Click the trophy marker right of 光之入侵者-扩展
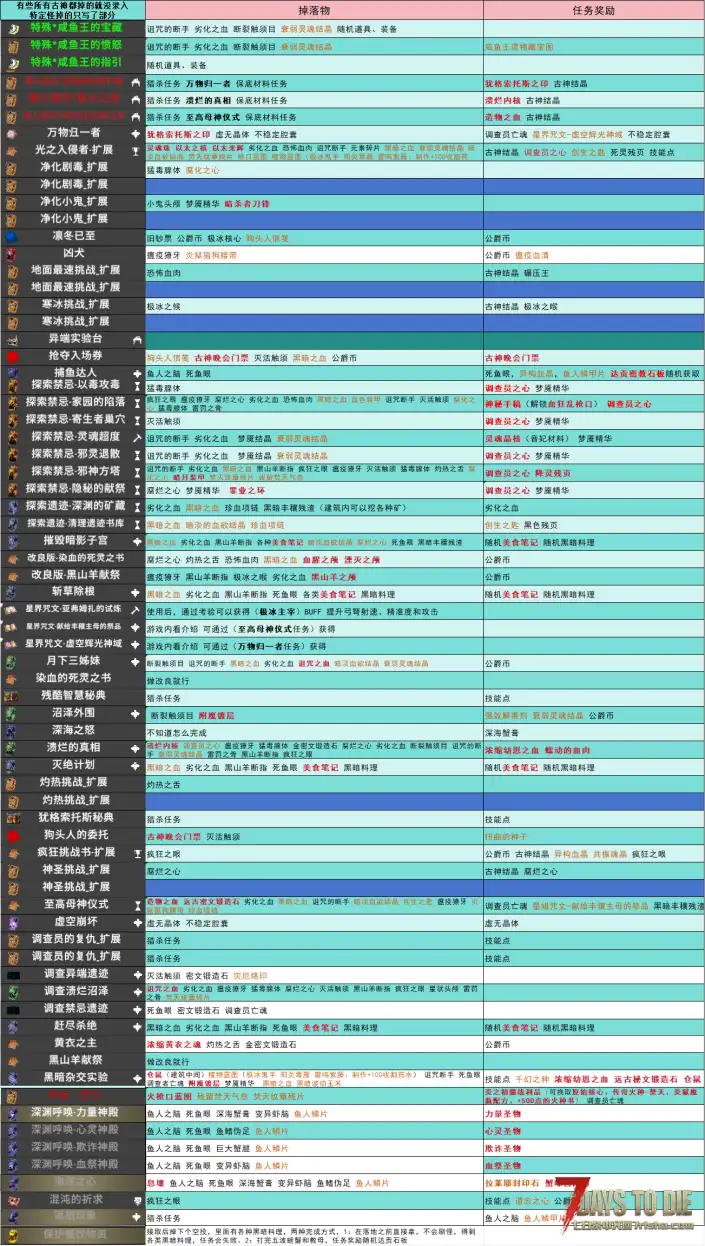Viewport: 705px width, 1246px height. click(x=135, y=150)
